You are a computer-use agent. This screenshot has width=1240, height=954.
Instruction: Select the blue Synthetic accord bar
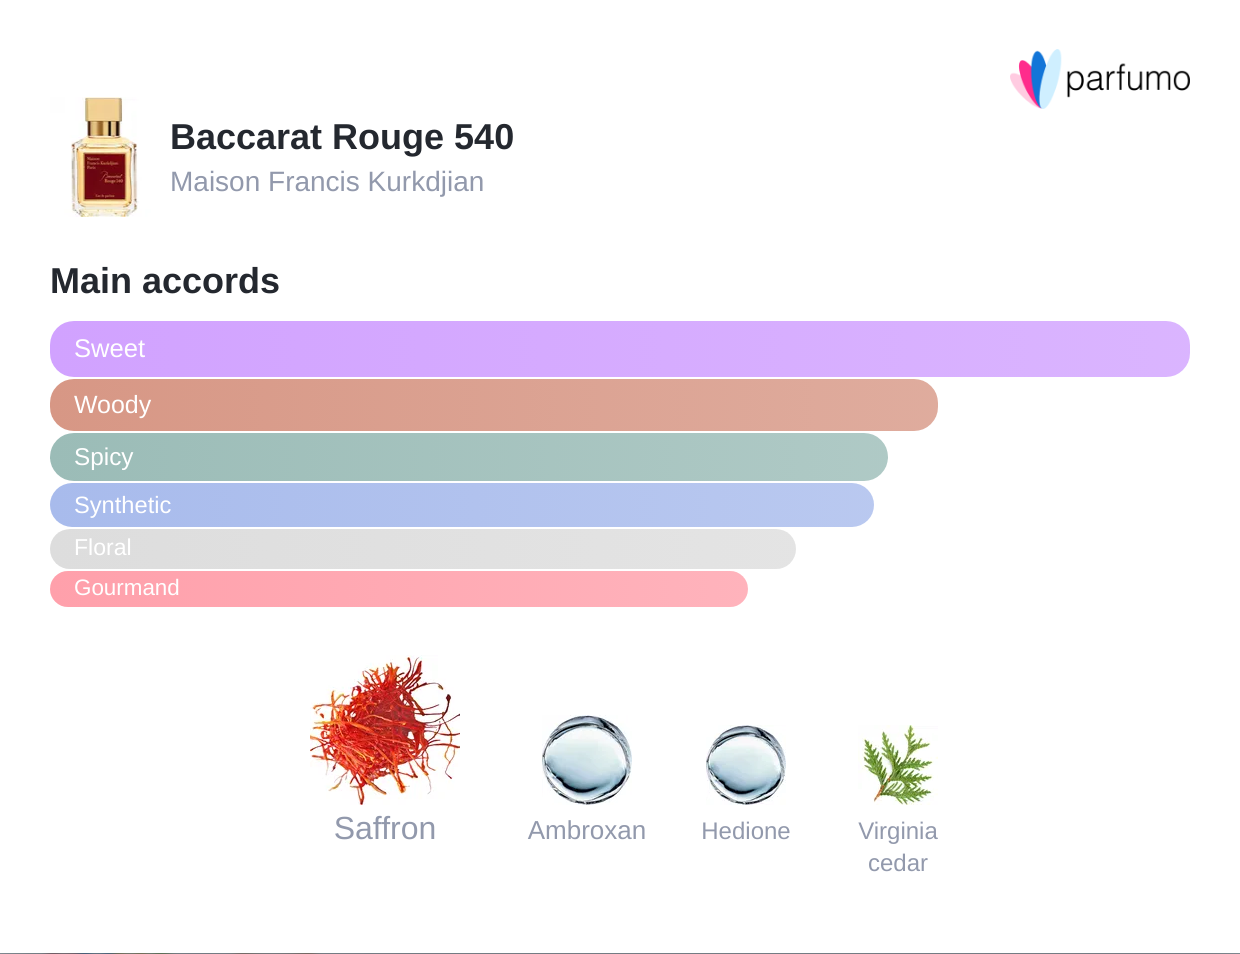tap(462, 505)
